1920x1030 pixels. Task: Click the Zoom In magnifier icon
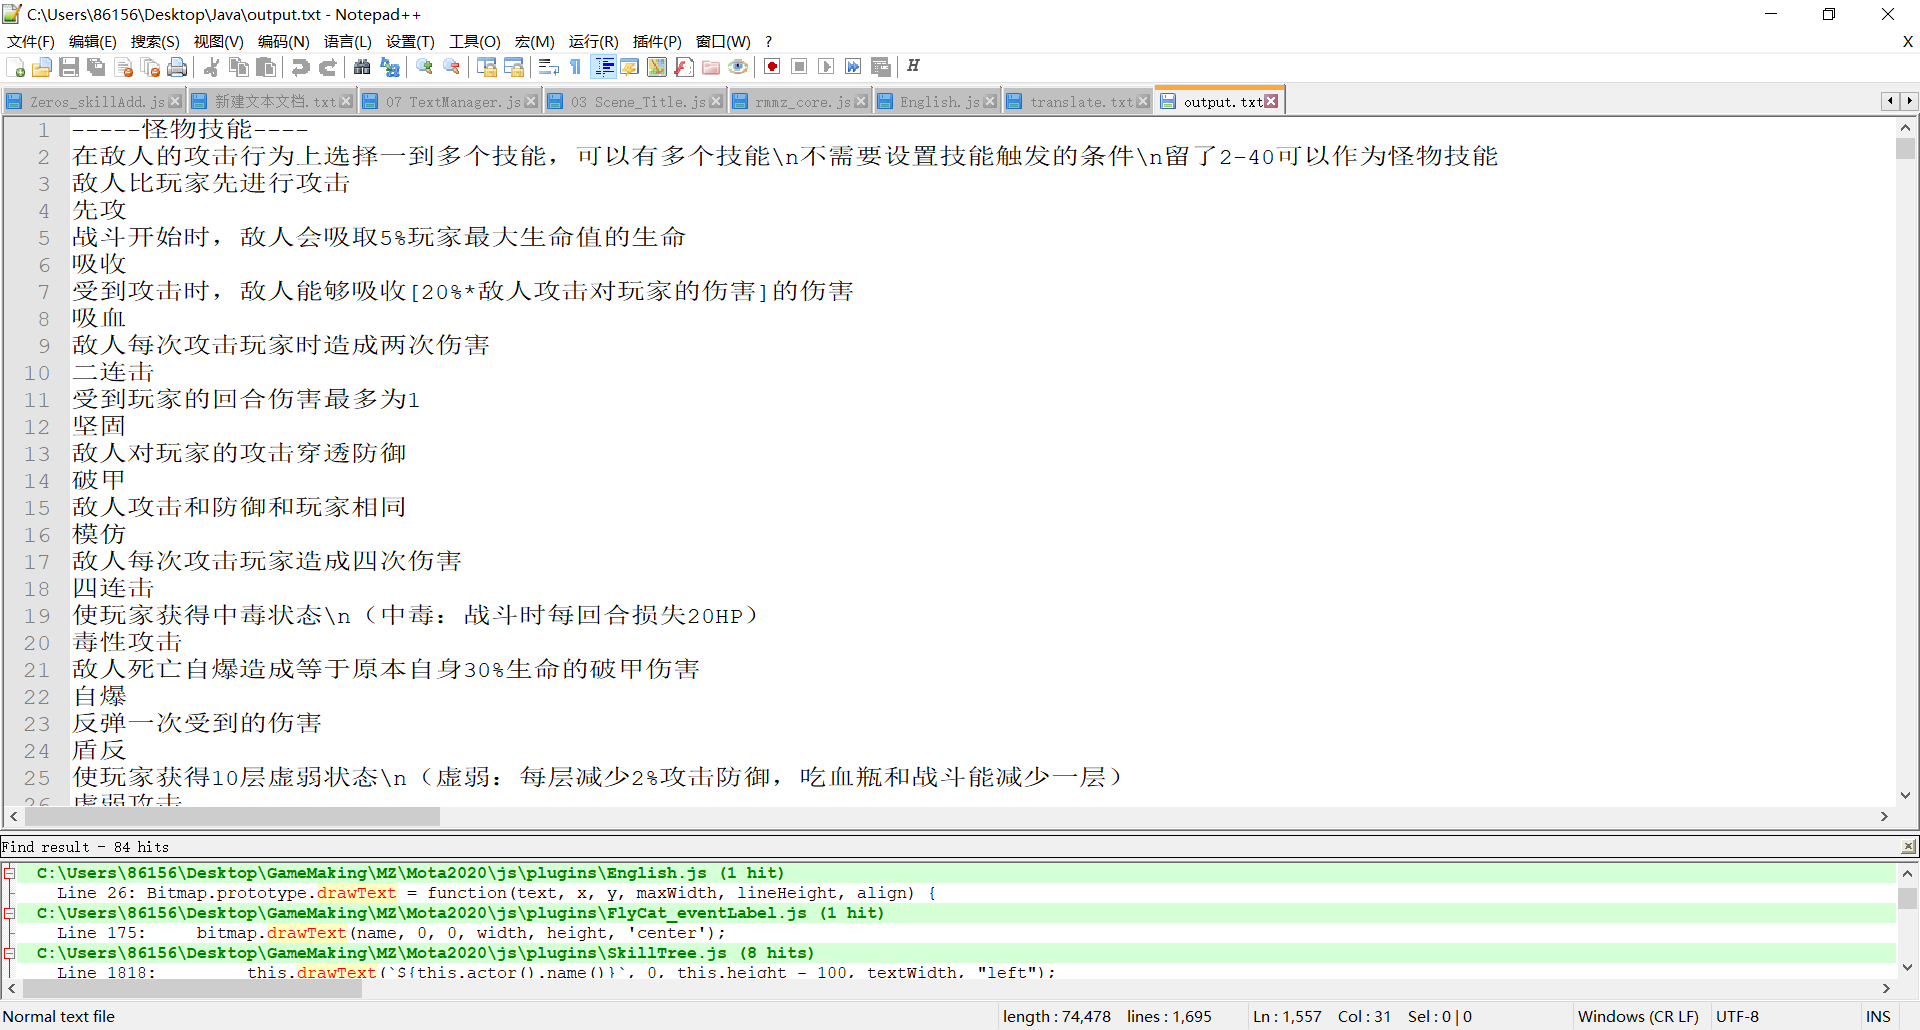(x=425, y=67)
